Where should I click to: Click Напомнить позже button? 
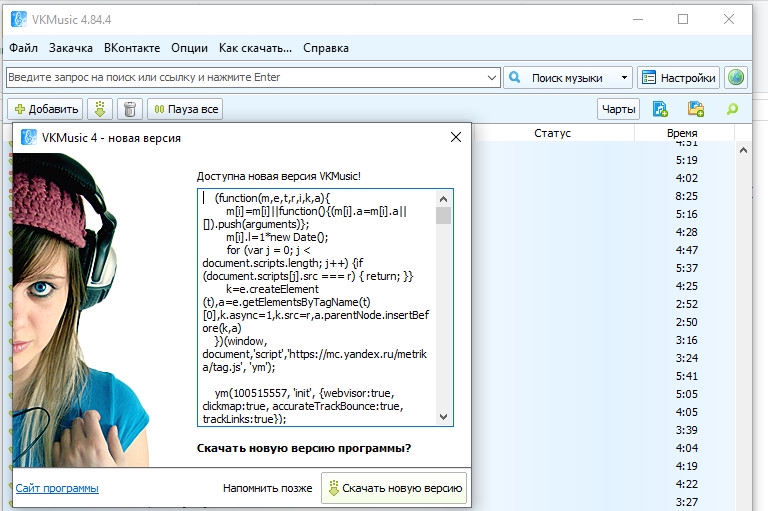[267, 488]
